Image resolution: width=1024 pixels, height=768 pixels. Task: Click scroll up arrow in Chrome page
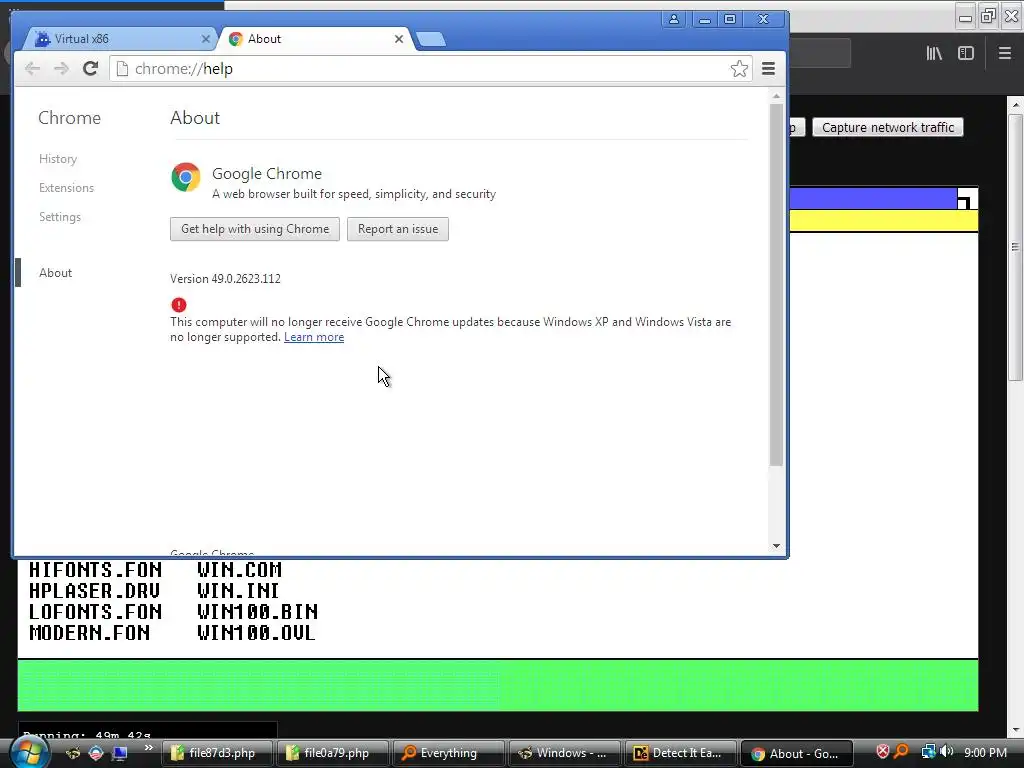point(776,96)
